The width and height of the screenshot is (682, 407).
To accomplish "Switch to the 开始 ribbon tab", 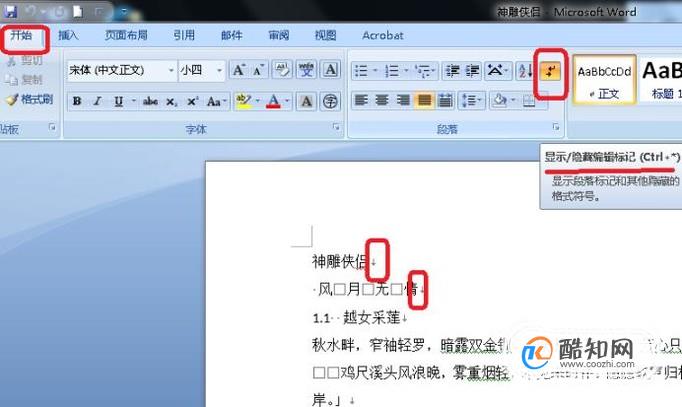I will point(22,35).
